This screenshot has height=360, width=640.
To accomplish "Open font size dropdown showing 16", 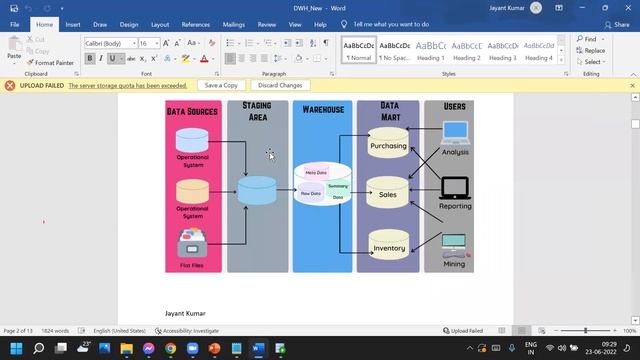I will point(157,43).
